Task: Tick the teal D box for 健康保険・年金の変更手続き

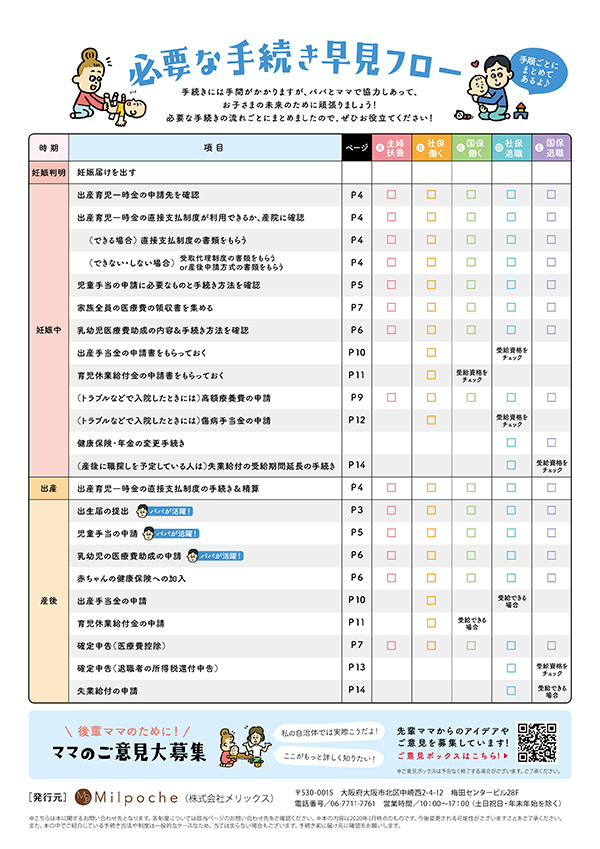Action: pyautogui.click(x=511, y=442)
